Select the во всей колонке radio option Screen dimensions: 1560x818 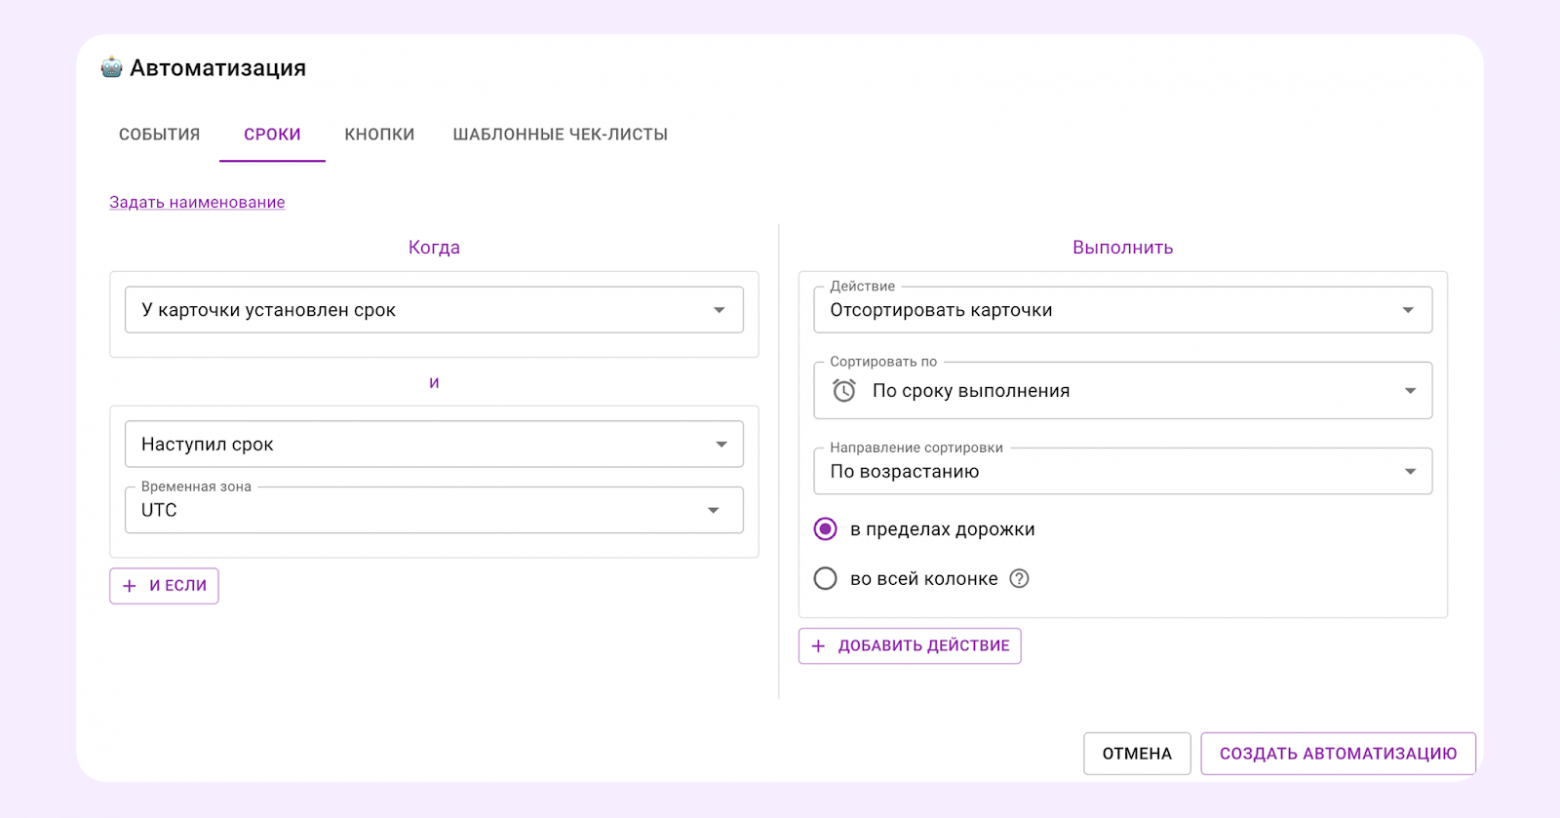pos(825,578)
